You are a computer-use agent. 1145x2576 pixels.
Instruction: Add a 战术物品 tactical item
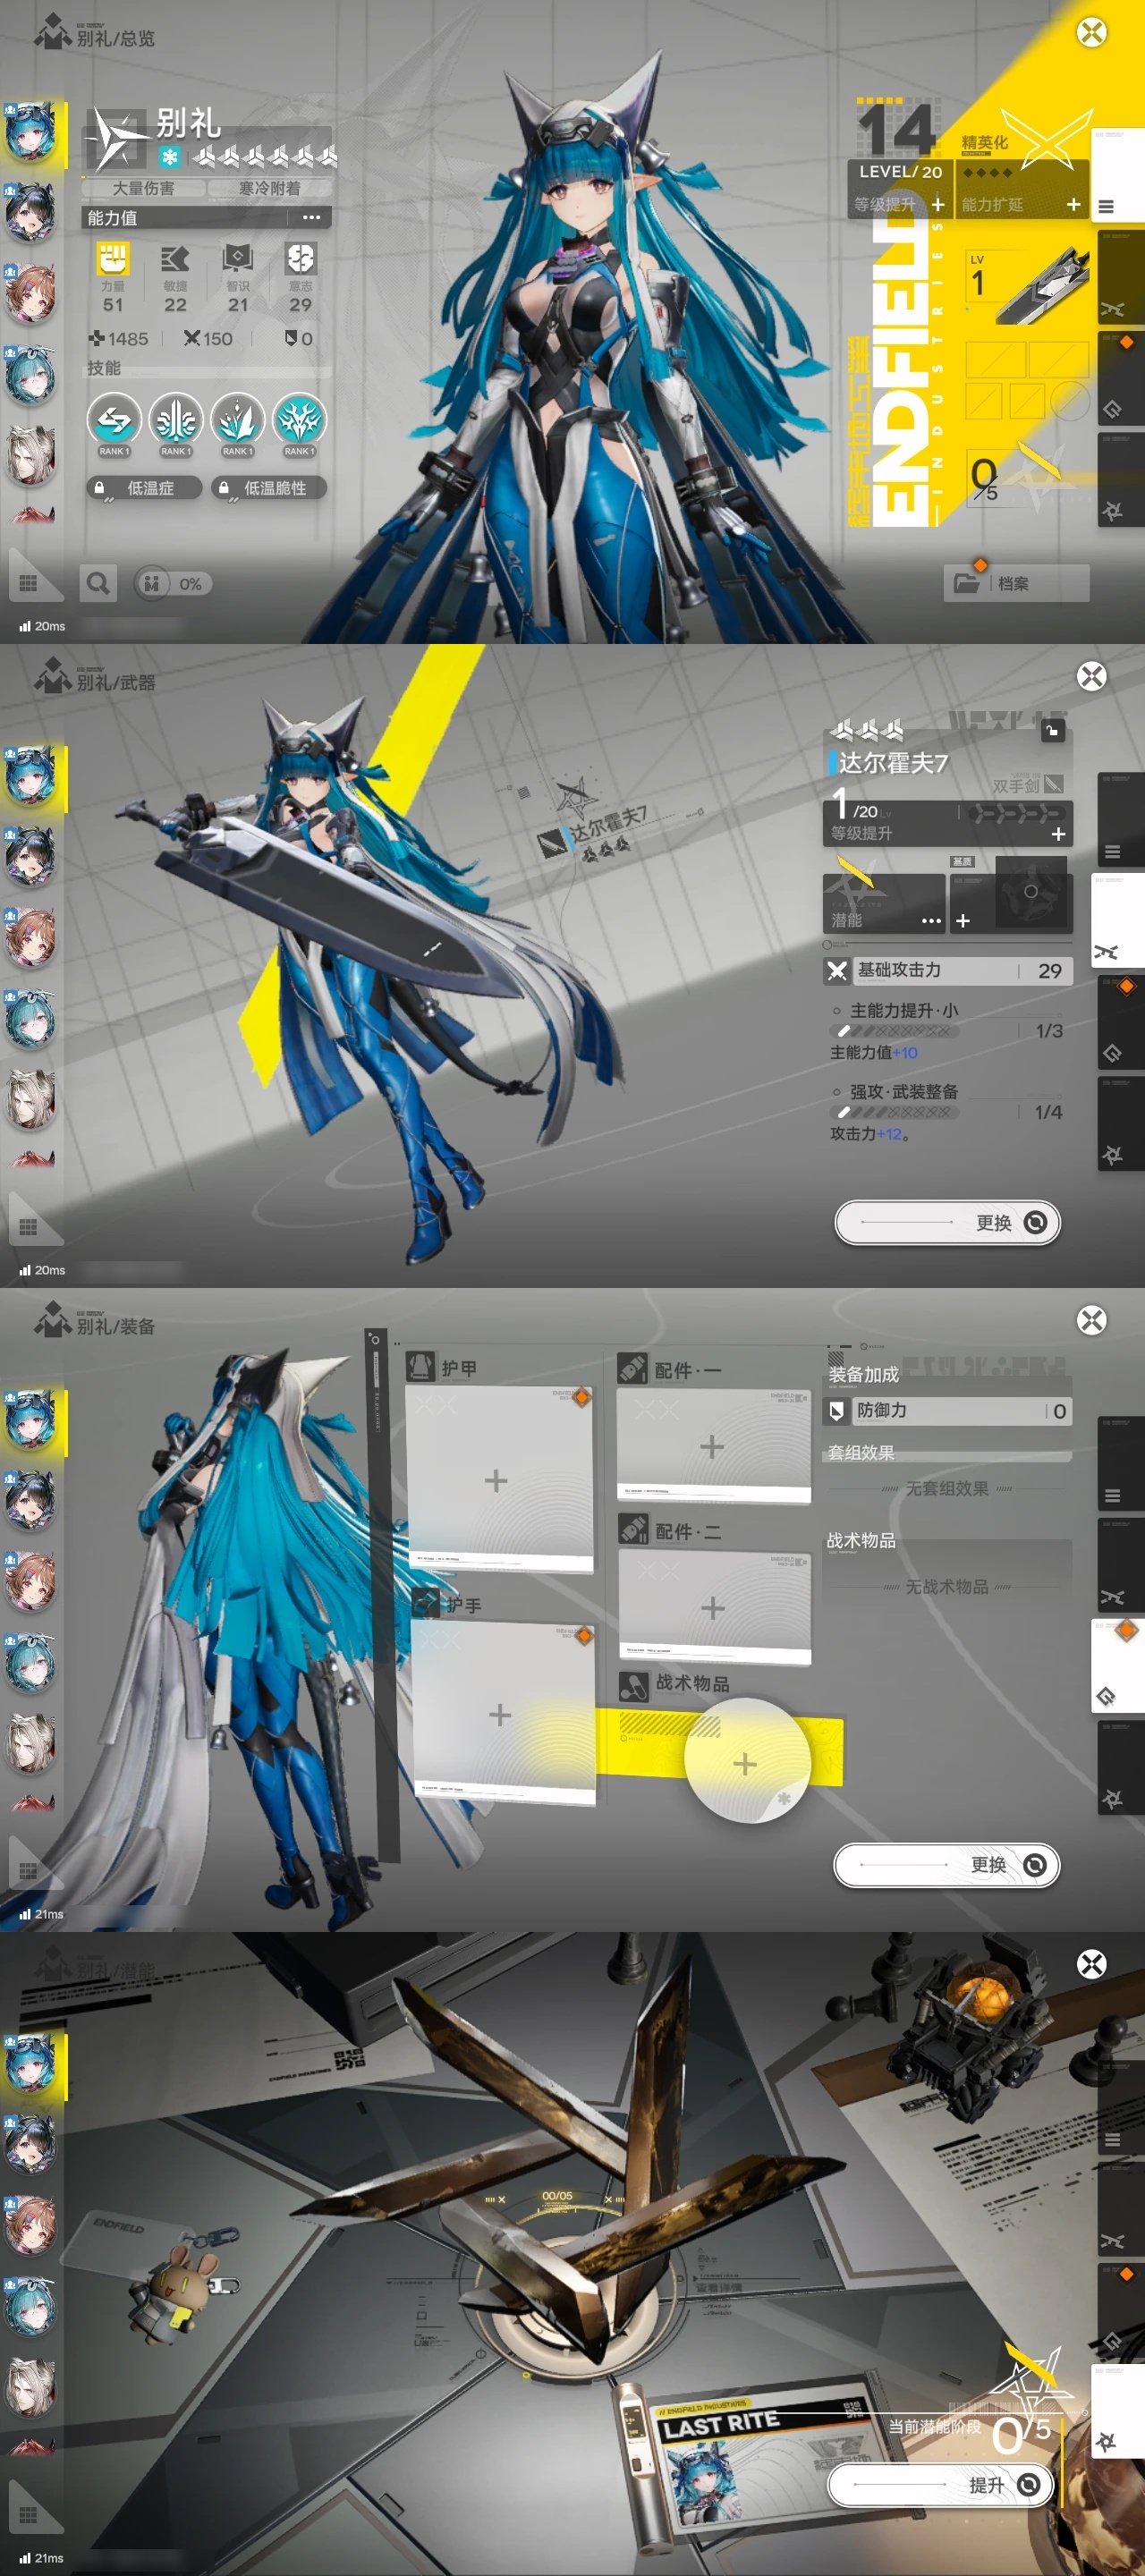pyautogui.click(x=745, y=1763)
